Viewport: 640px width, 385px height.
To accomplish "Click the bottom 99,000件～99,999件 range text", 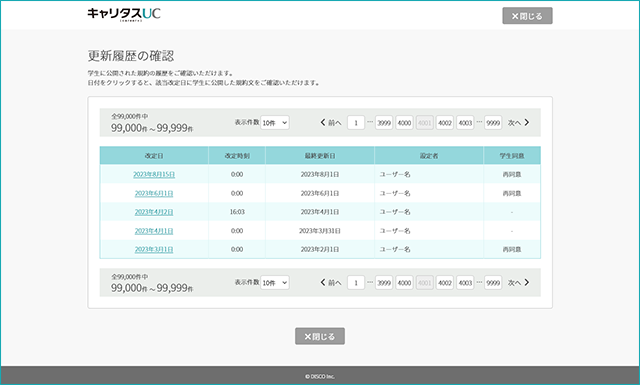I will tap(152, 288).
